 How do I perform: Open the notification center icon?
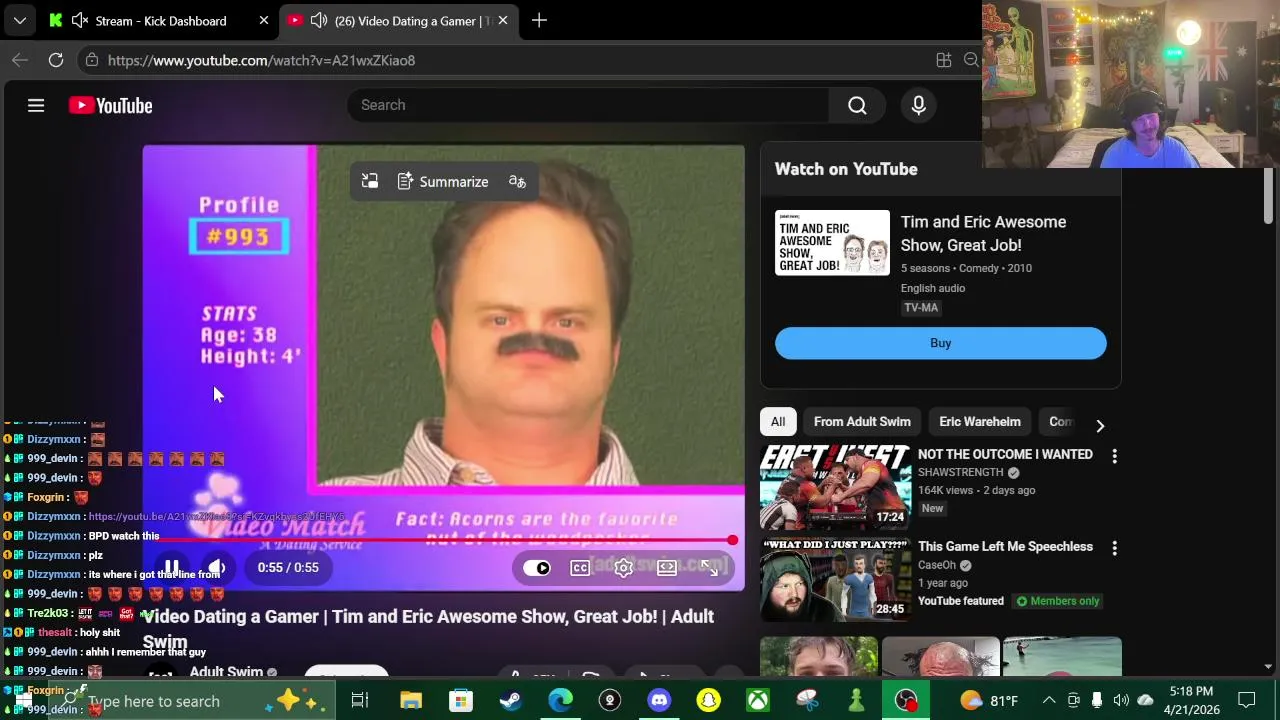(x=1247, y=701)
